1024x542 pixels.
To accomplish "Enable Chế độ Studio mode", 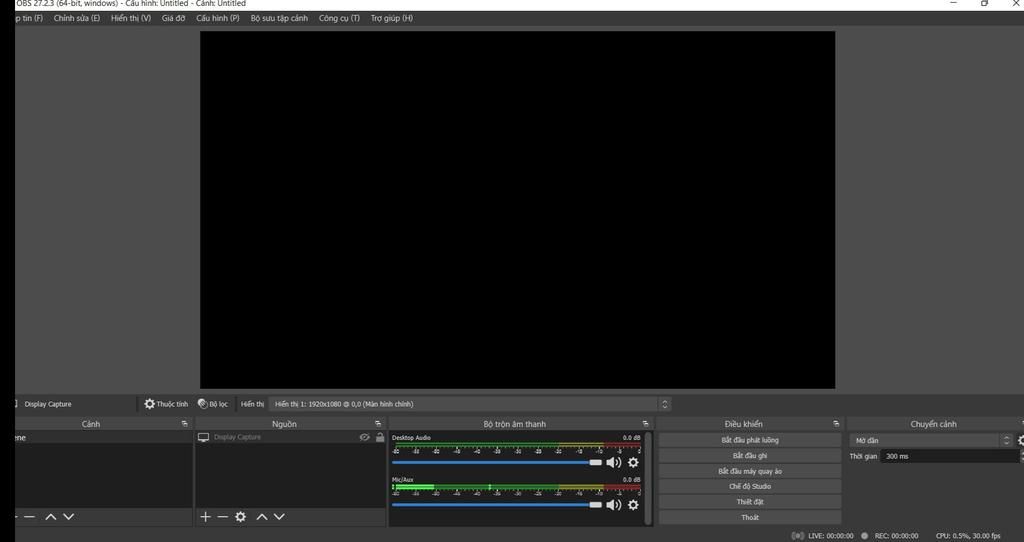I will [x=750, y=486].
